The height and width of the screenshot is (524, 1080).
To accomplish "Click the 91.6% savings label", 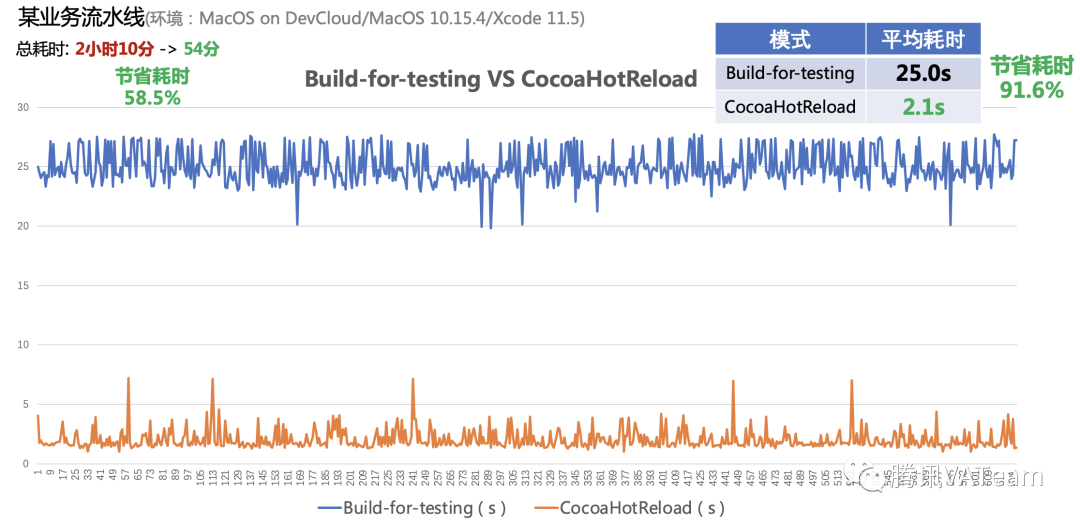I will 1031,89.
